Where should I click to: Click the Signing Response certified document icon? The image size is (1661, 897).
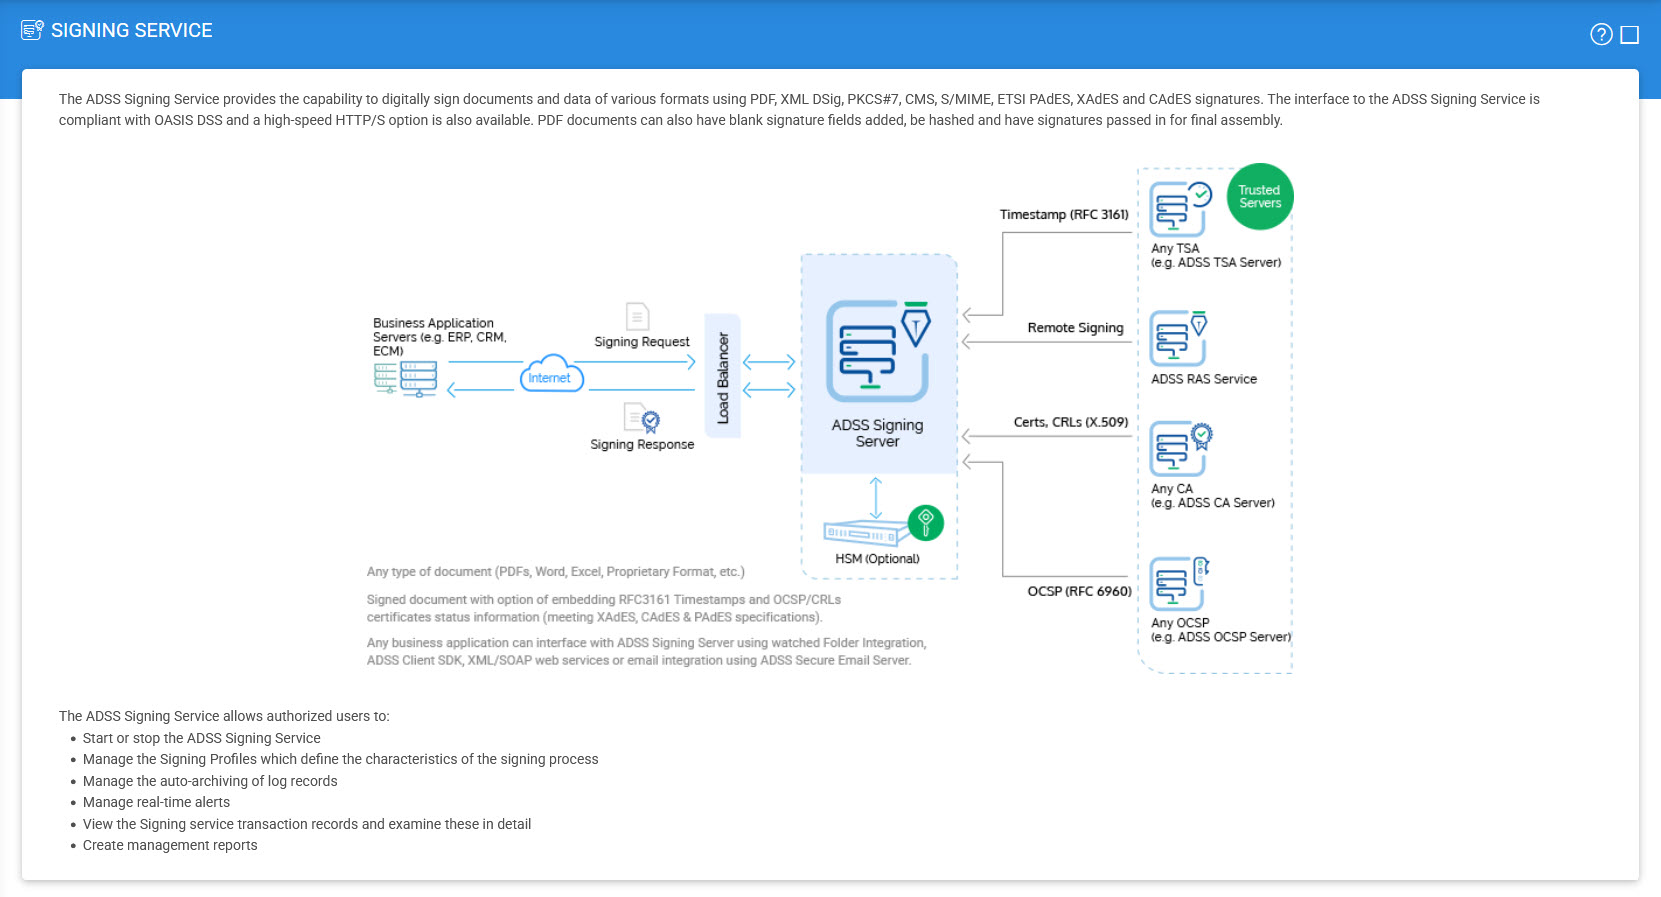(x=642, y=418)
